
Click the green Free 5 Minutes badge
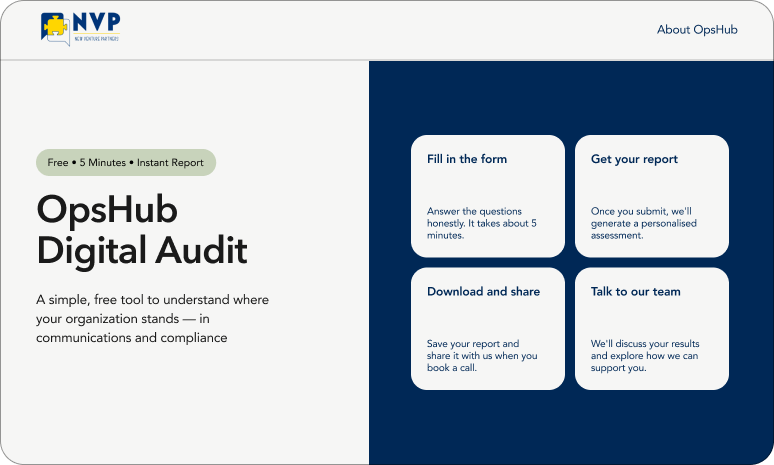coord(125,162)
